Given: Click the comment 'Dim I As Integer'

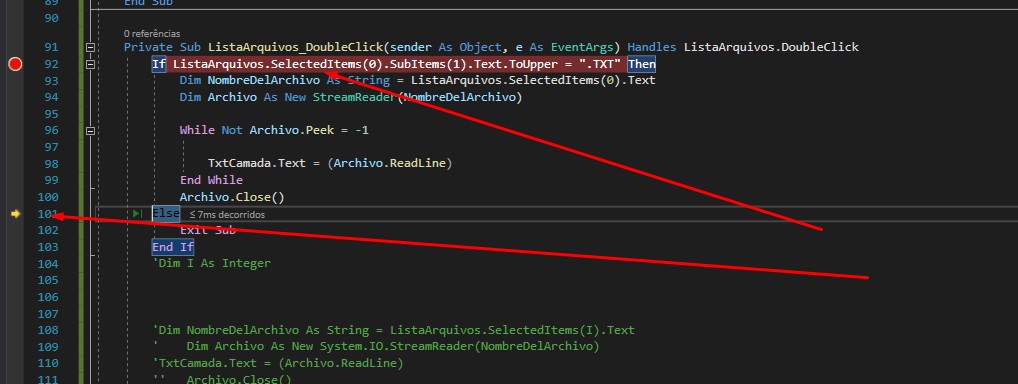Looking at the screenshot, I should point(211,263).
